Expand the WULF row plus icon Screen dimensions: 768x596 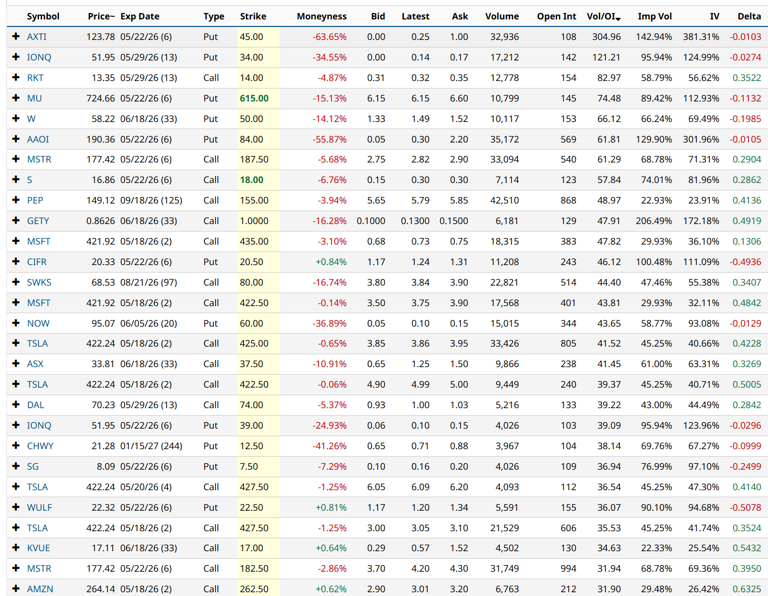point(16,507)
